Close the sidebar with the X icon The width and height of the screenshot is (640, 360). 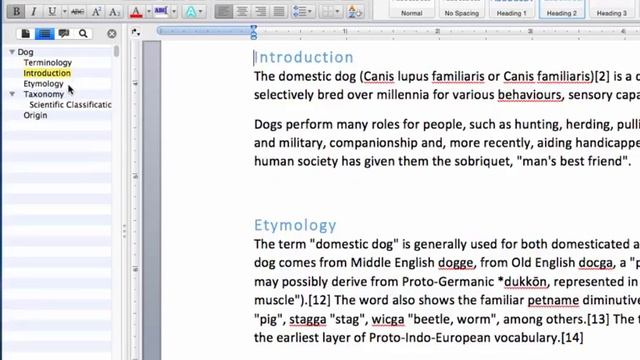point(111,34)
